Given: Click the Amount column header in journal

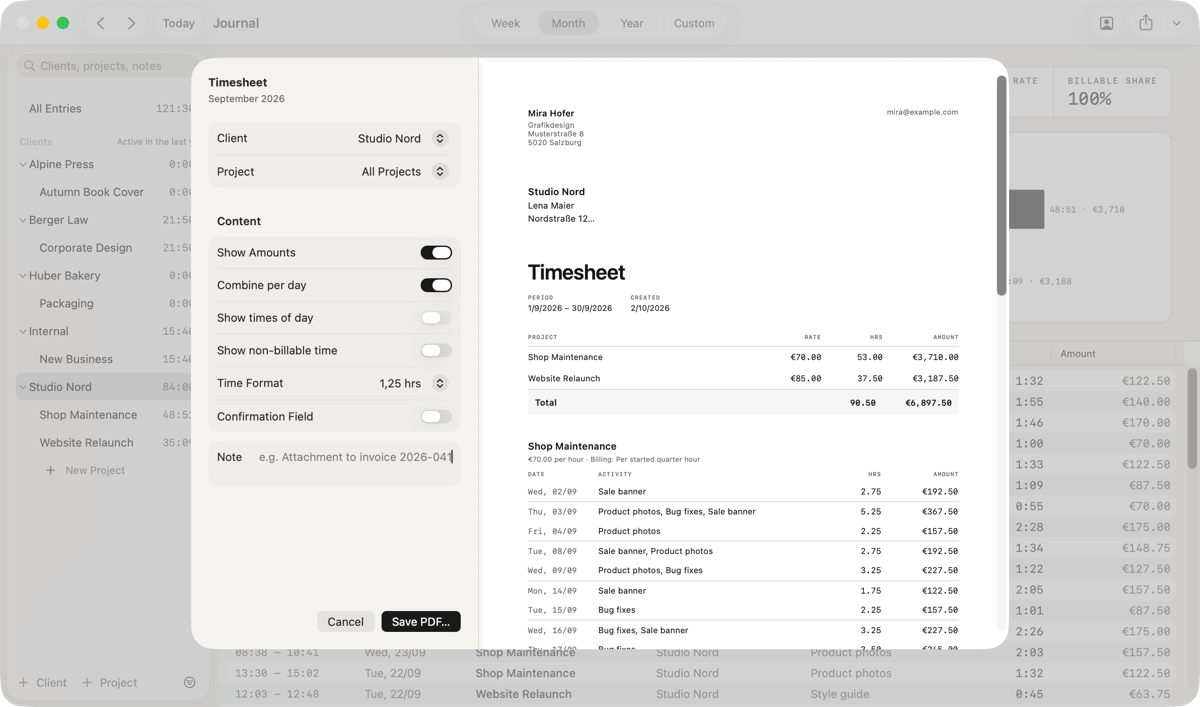Looking at the screenshot, I should (x=1078, y=354).
